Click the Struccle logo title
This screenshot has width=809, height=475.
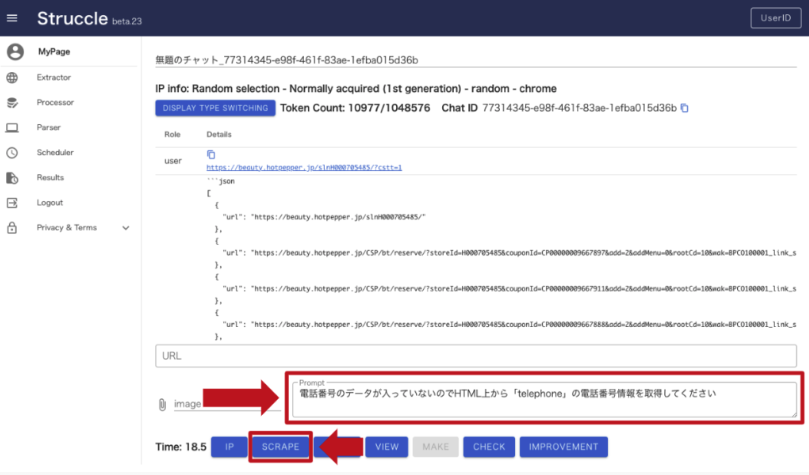point(72,19)
